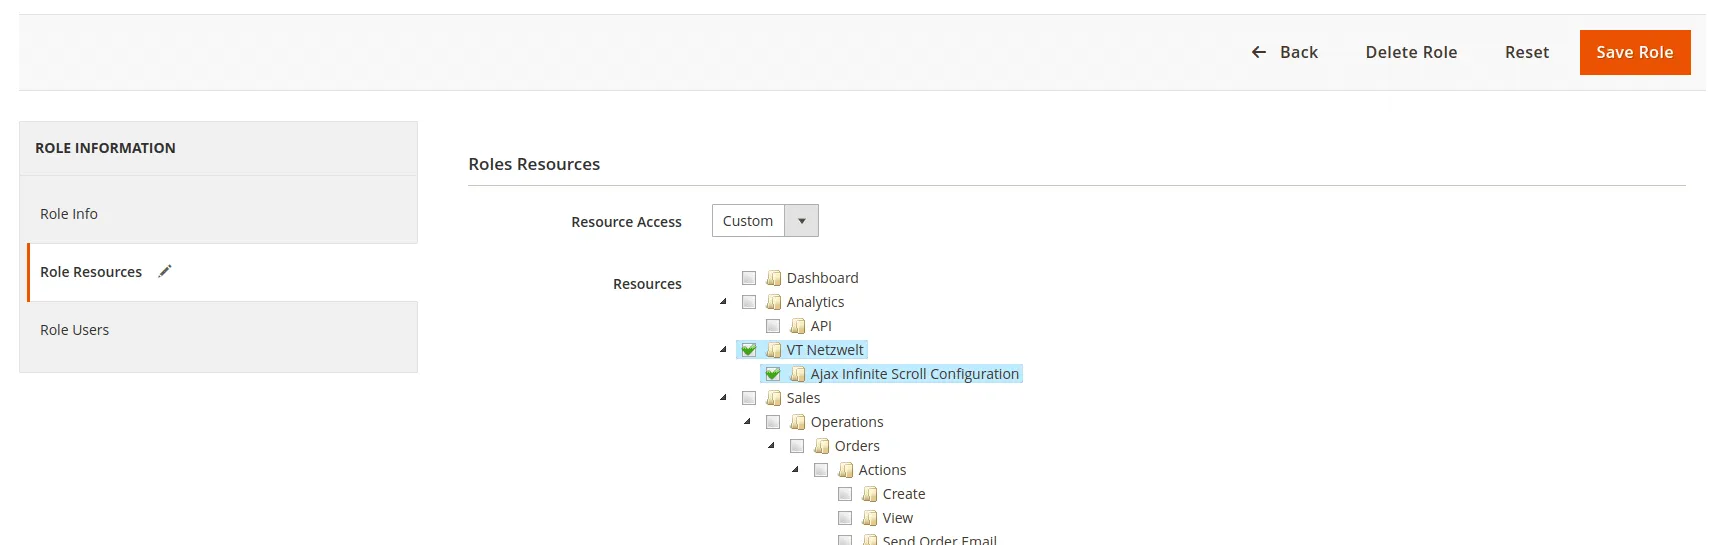Open the Role Users tab
Image resolution: width=1731 pixels, height=545 pixels.
[x=75, y=330]
